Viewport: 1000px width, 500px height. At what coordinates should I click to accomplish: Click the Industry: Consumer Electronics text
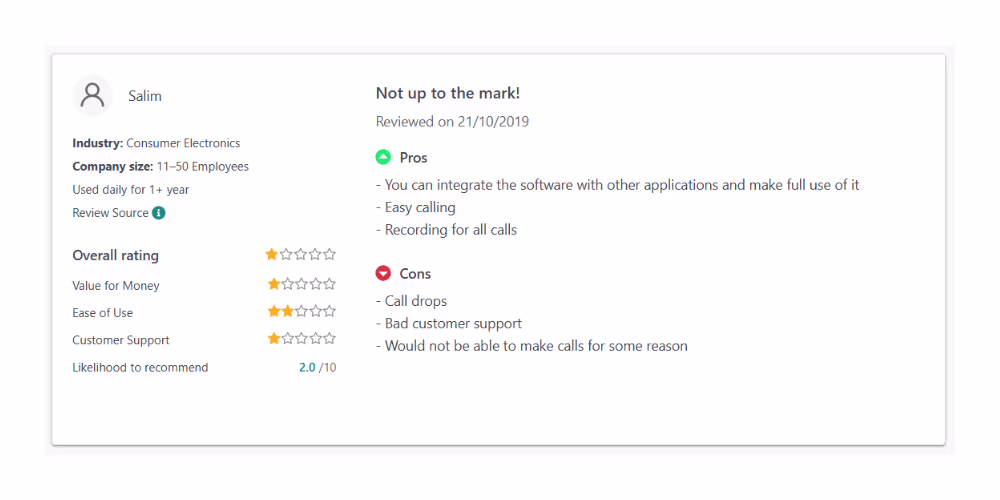(x=156, y=143)
